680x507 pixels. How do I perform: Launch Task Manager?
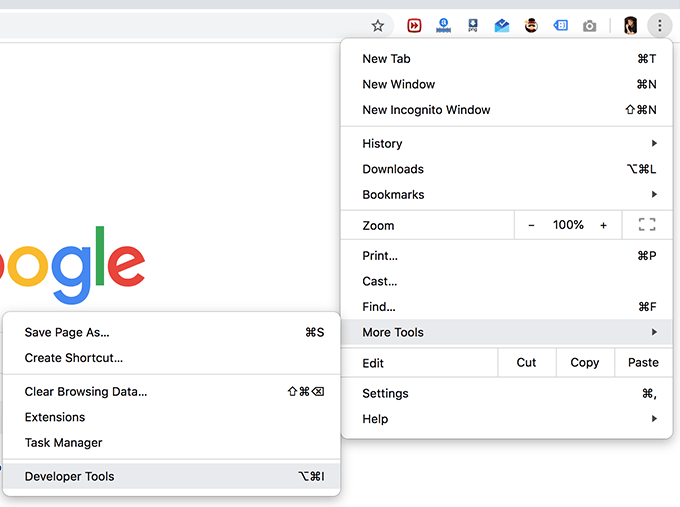pos(171,443)
